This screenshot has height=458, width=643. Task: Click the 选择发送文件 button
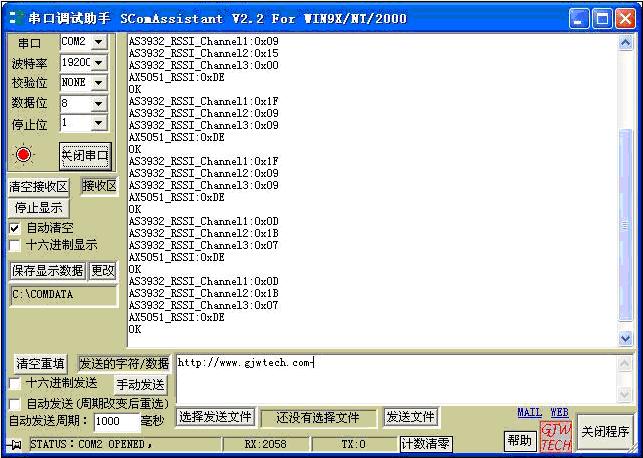click(215, 417)
